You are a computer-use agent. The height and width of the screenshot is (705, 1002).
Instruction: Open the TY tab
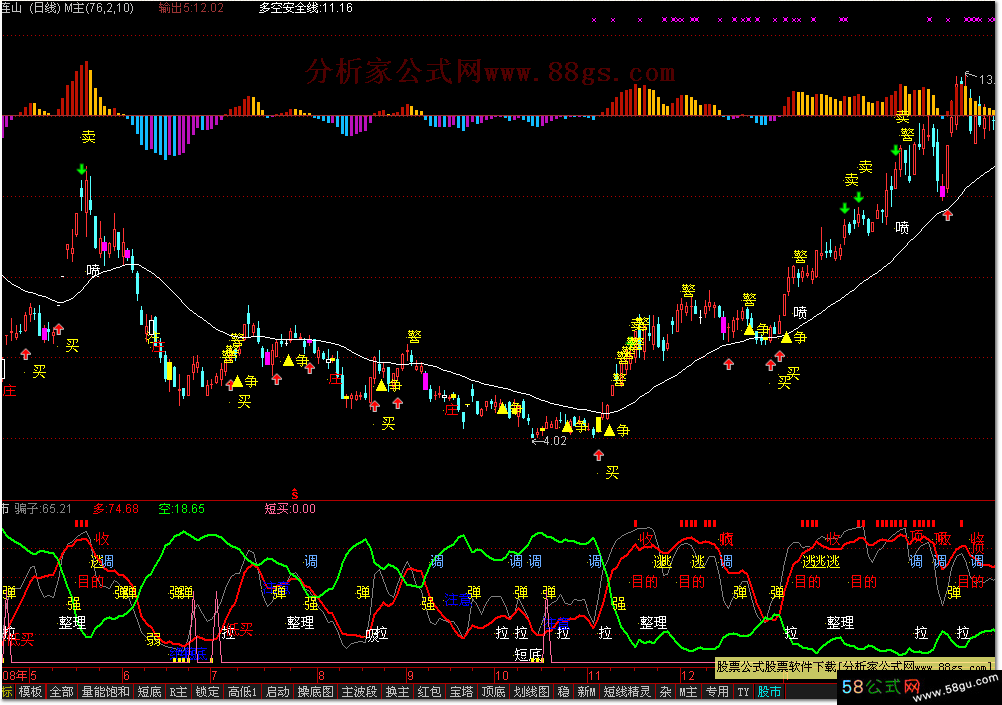(743, 692)
